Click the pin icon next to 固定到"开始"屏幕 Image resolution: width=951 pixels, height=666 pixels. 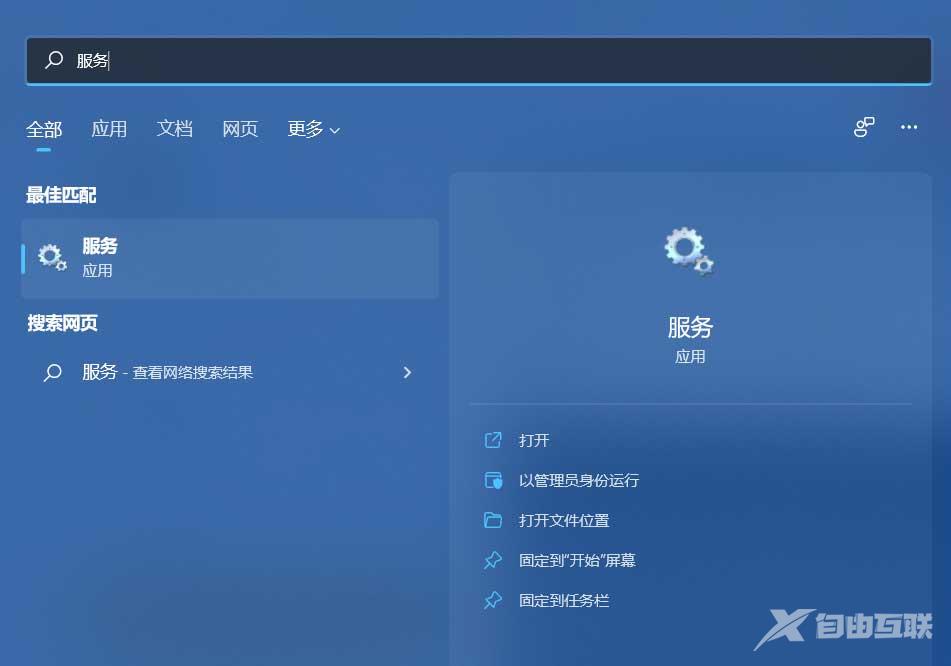tap(493, 560)
